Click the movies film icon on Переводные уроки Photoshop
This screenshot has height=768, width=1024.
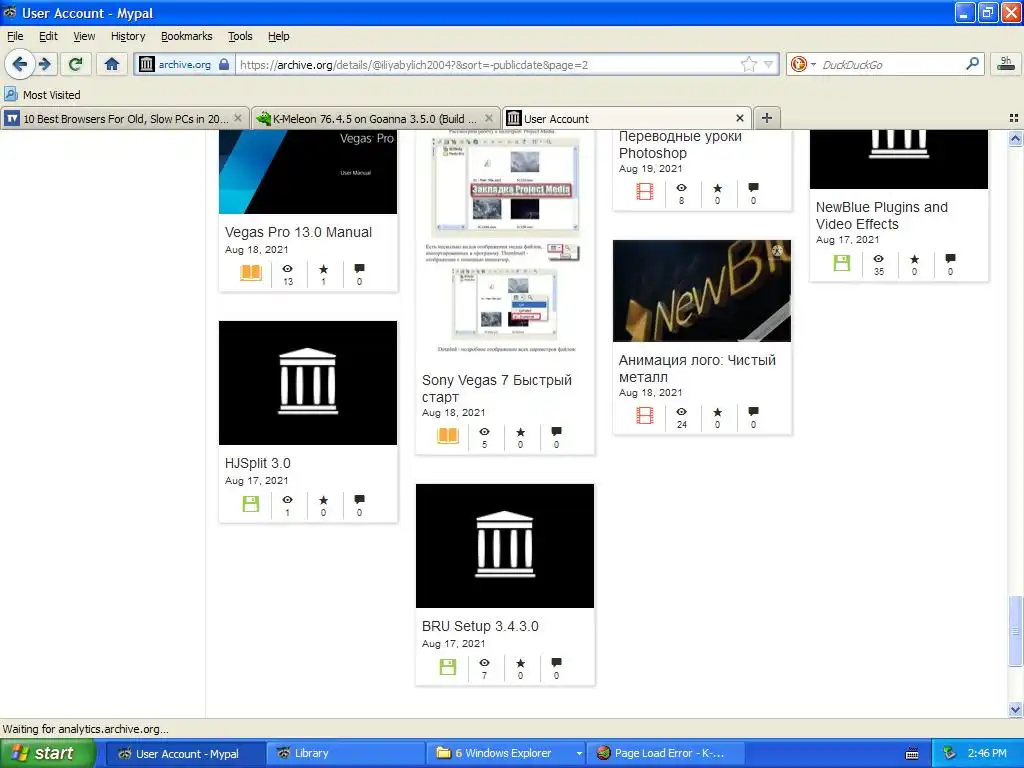coord(645,191)
